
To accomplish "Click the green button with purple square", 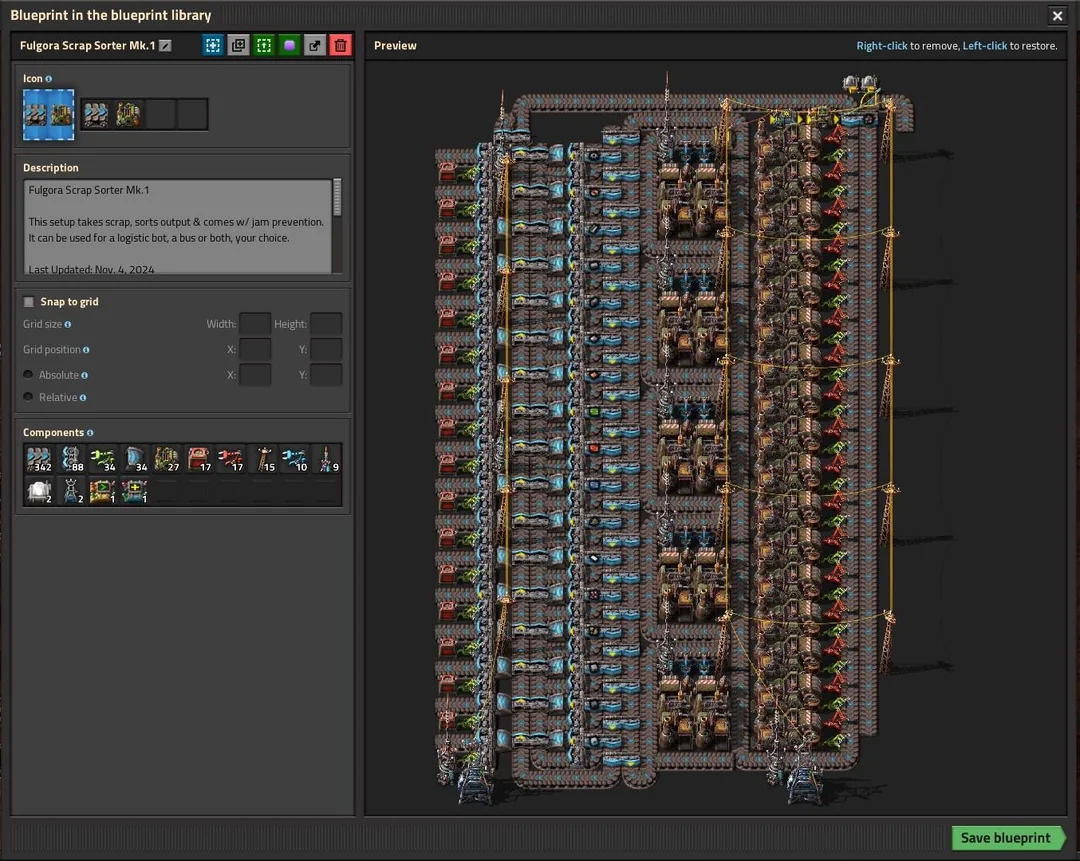I will 289,45.
